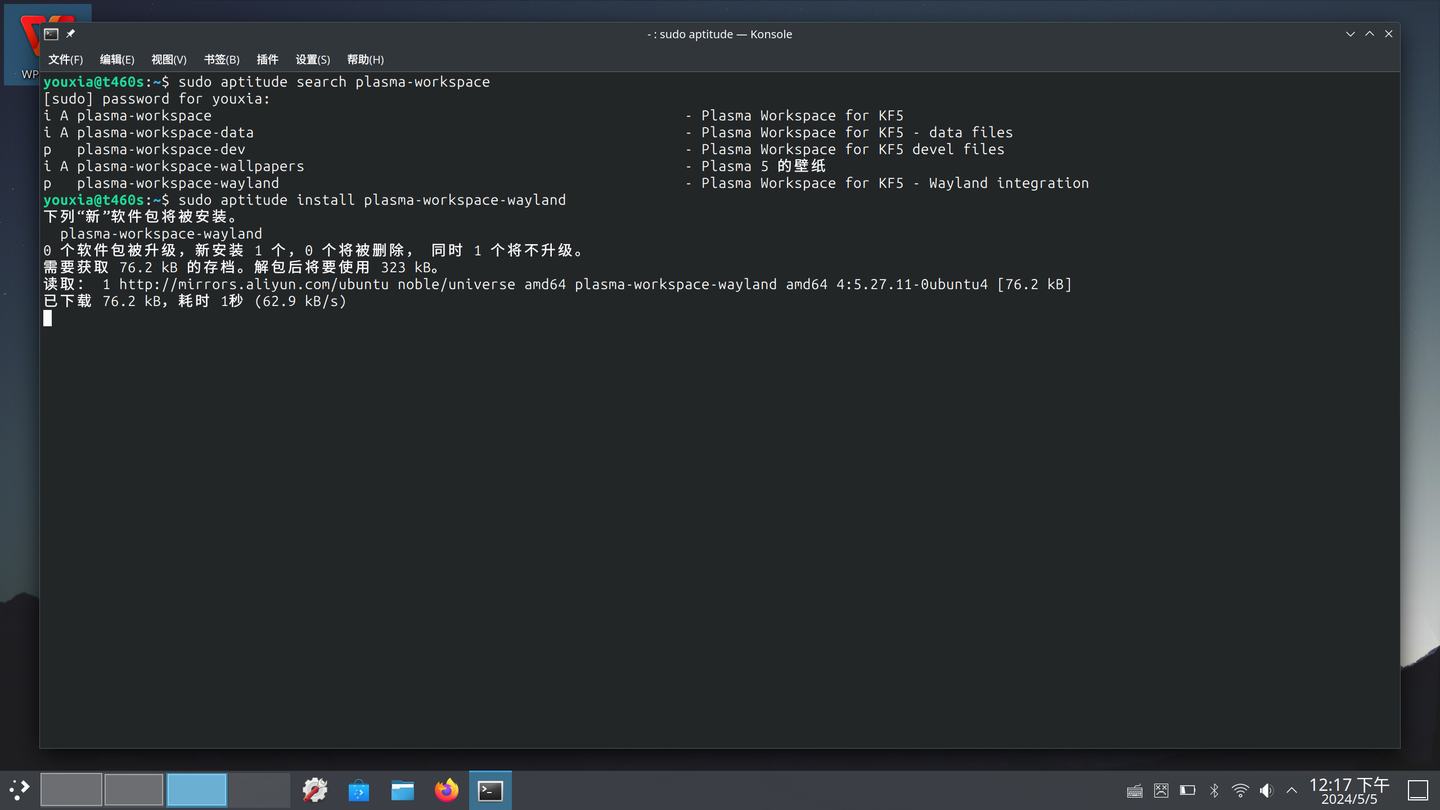
Task: Open the 书签(B) menu
Action: tap(220, 59)
